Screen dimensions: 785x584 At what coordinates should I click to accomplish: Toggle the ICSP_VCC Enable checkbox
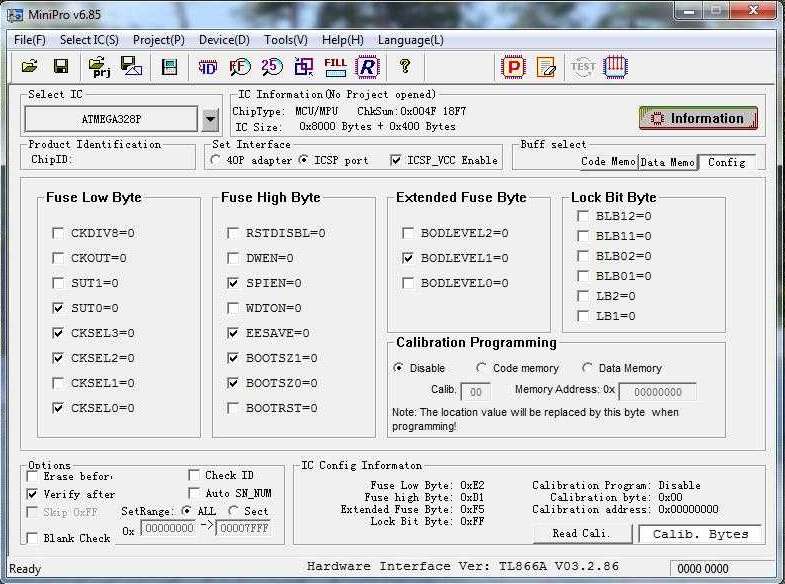point(396,160)
